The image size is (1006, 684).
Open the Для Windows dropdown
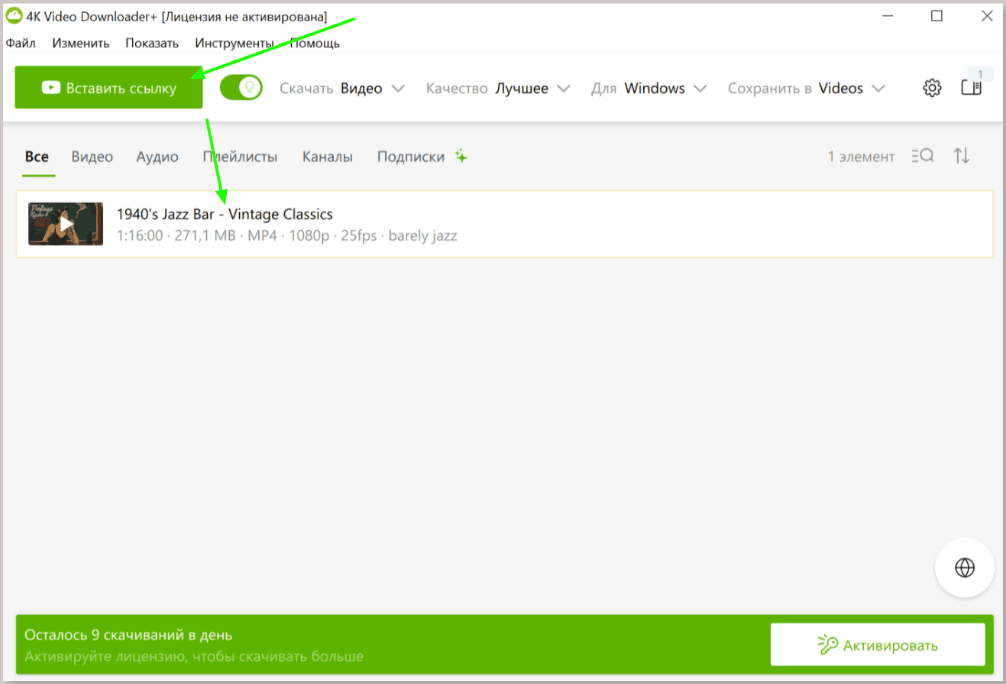(x=649, y=89)
